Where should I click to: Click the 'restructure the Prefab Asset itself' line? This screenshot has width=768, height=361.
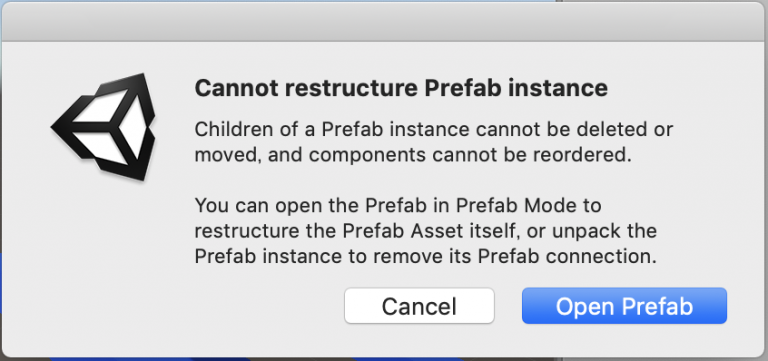click(x=426, y=231)
